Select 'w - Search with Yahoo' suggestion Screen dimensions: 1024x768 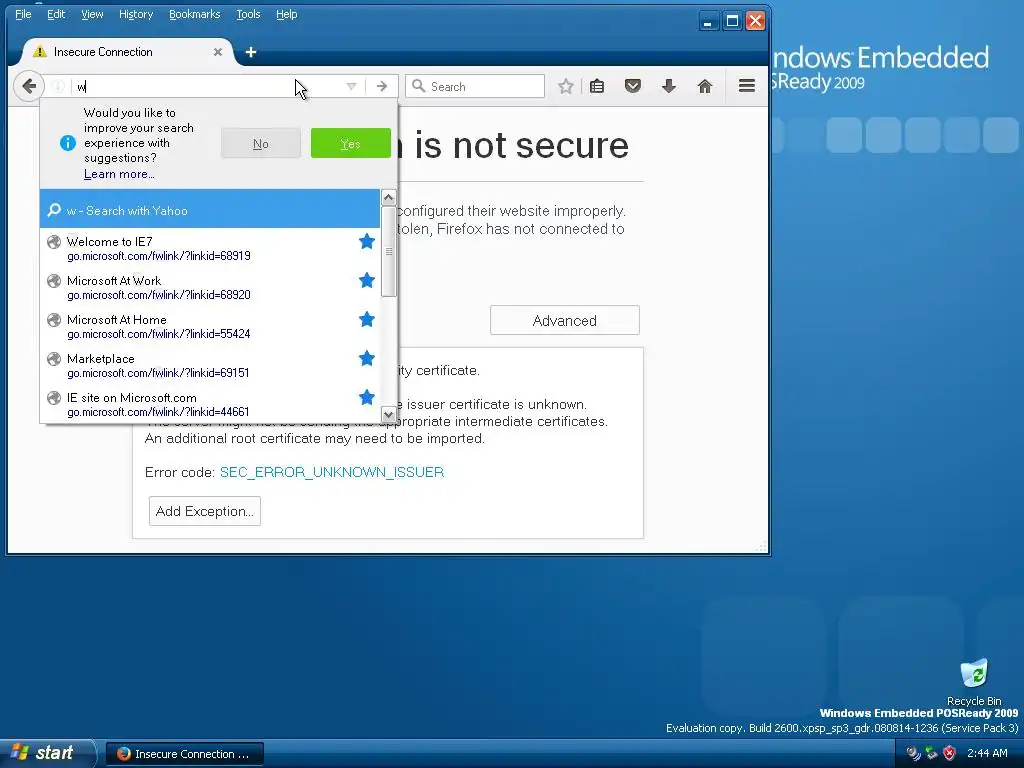210,210
